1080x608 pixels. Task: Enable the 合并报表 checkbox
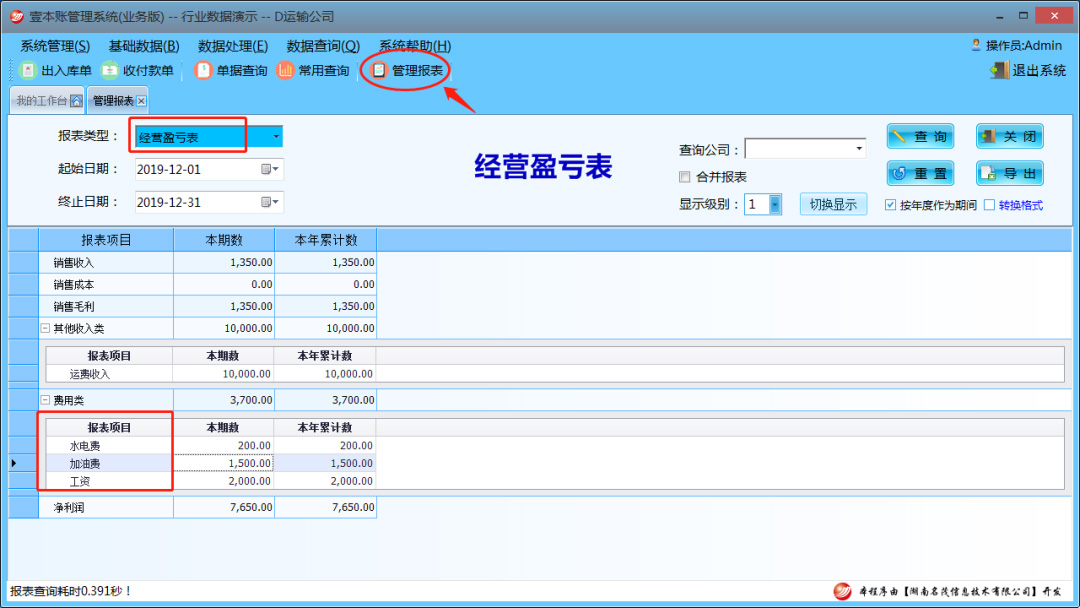[x=685, y=177]
